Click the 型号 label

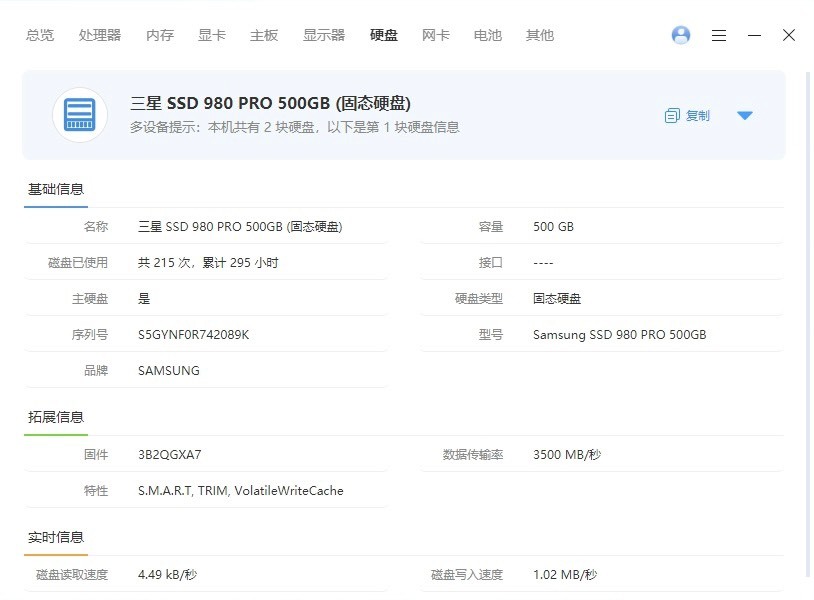(491, 335)
